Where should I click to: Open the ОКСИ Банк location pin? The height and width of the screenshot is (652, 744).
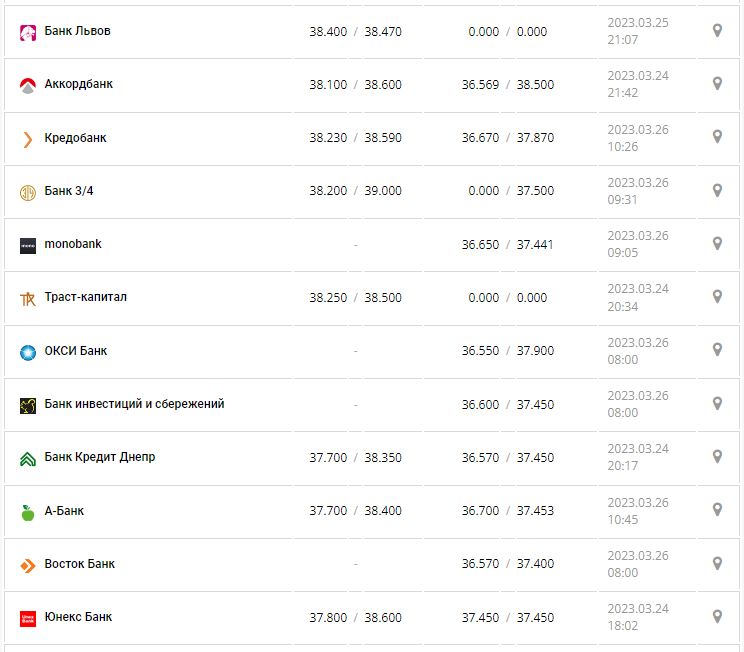click(x=717, y=350)
